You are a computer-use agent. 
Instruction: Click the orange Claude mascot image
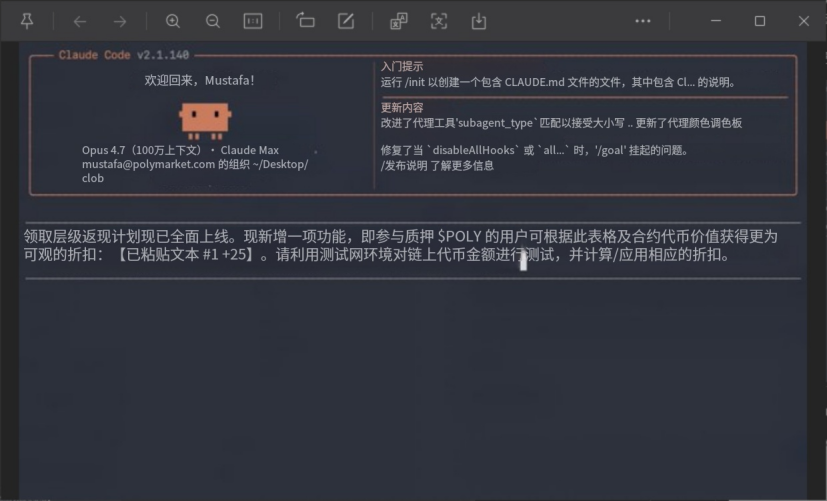pyautogui.click(x=205, y=121)
